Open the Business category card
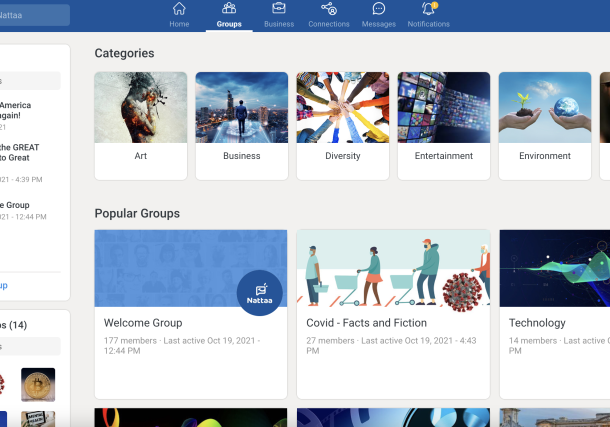 tap(242, 125)
